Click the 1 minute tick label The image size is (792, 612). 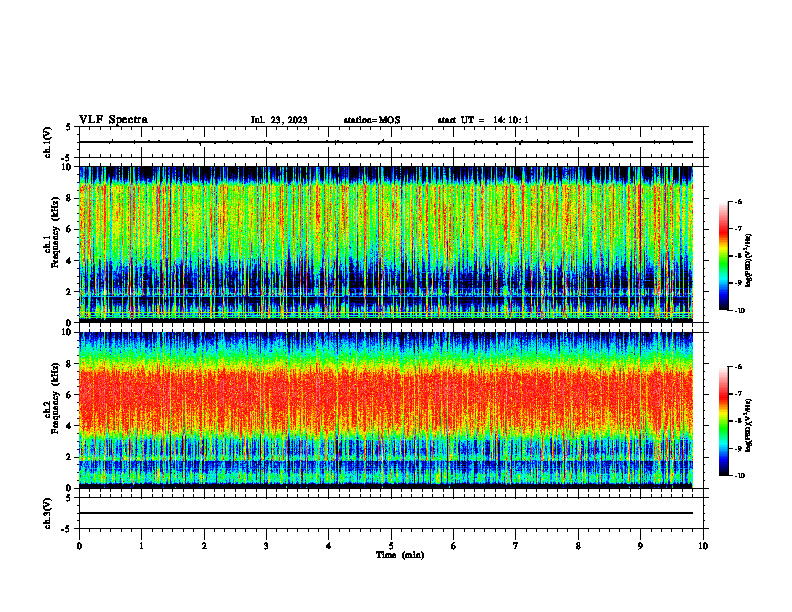click(141, 546)
